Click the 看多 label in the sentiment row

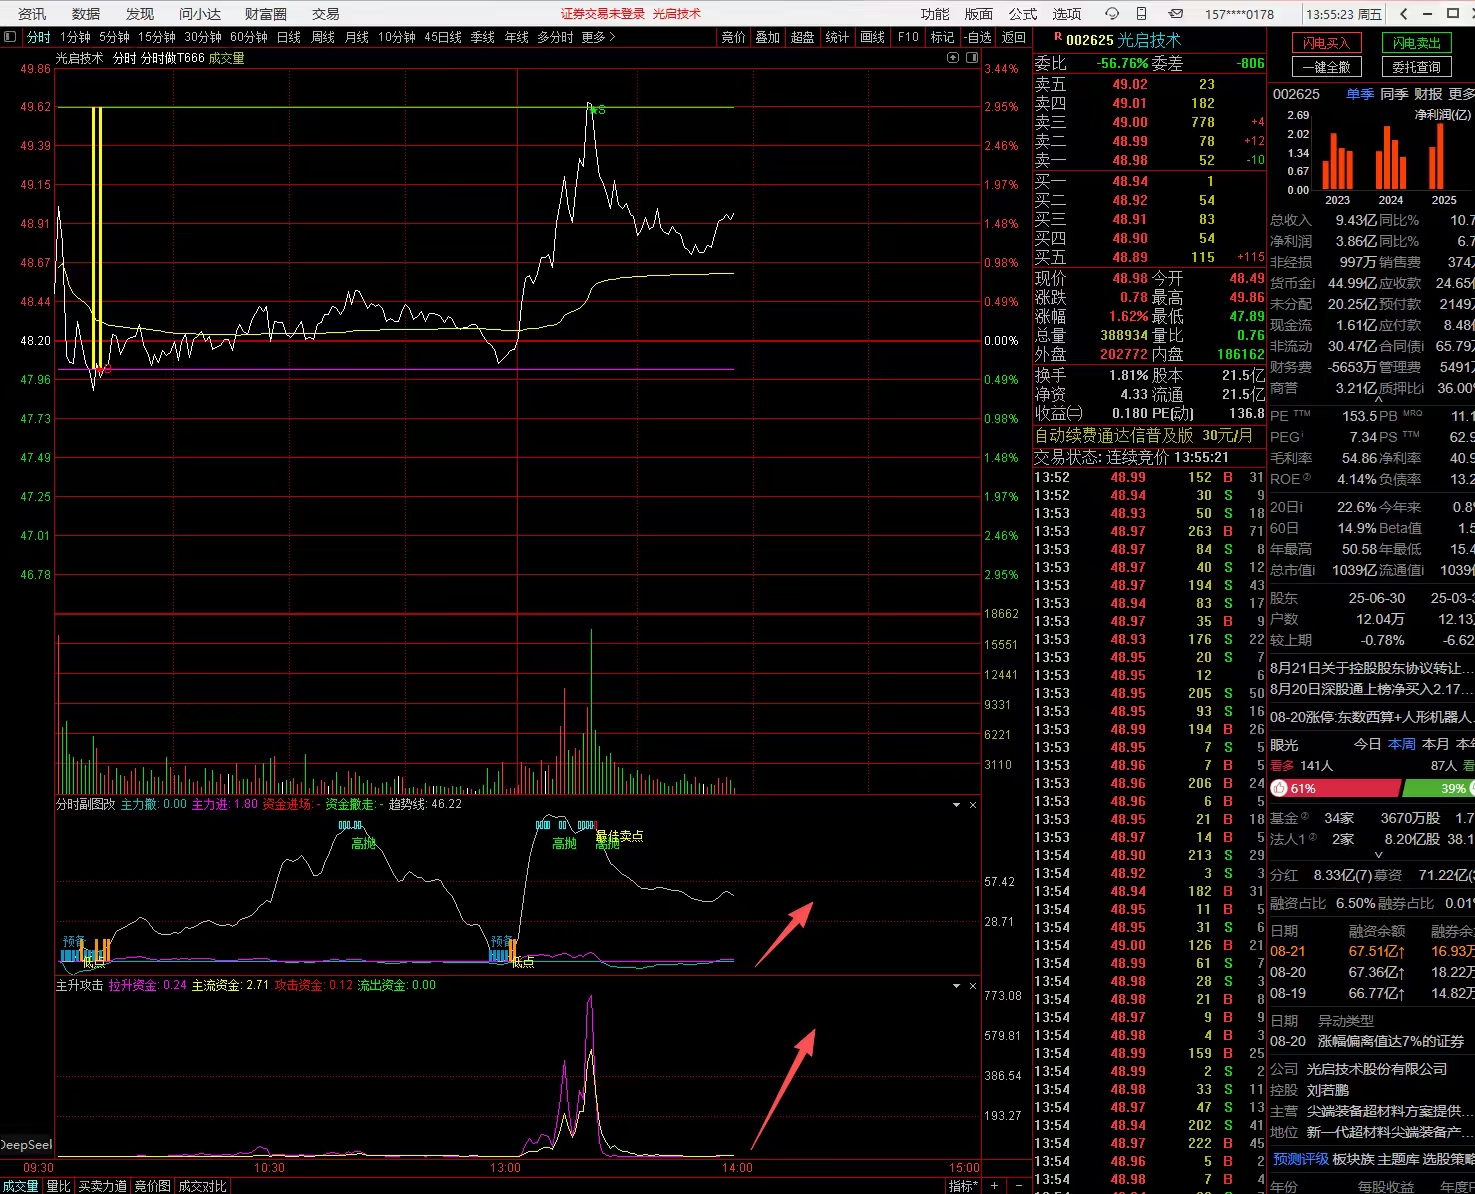pos(1282,766)
